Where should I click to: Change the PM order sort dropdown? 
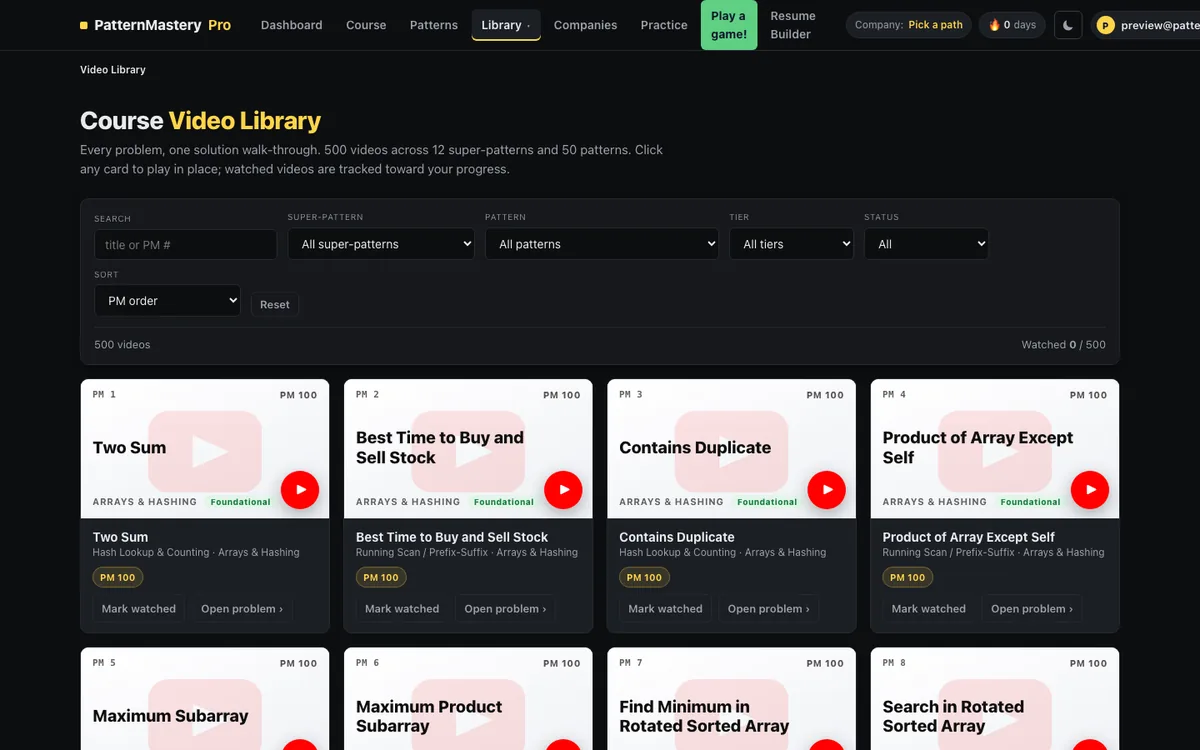pos(167,301)
